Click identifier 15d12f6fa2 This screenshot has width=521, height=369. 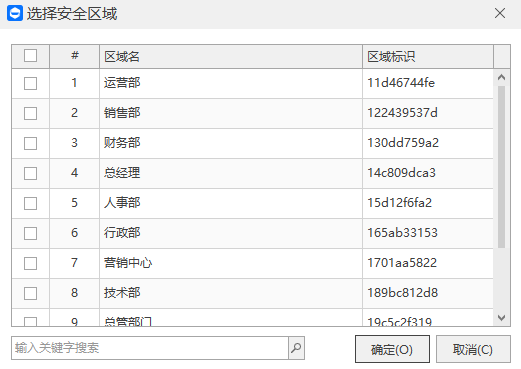click(400, 203)
